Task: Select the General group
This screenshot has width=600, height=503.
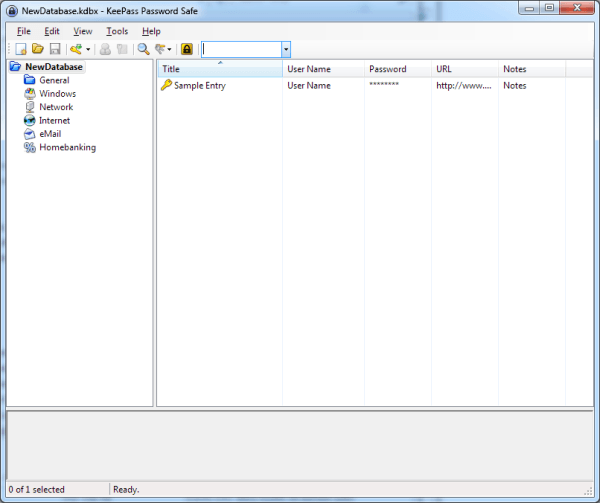Action: pos(54,80)
